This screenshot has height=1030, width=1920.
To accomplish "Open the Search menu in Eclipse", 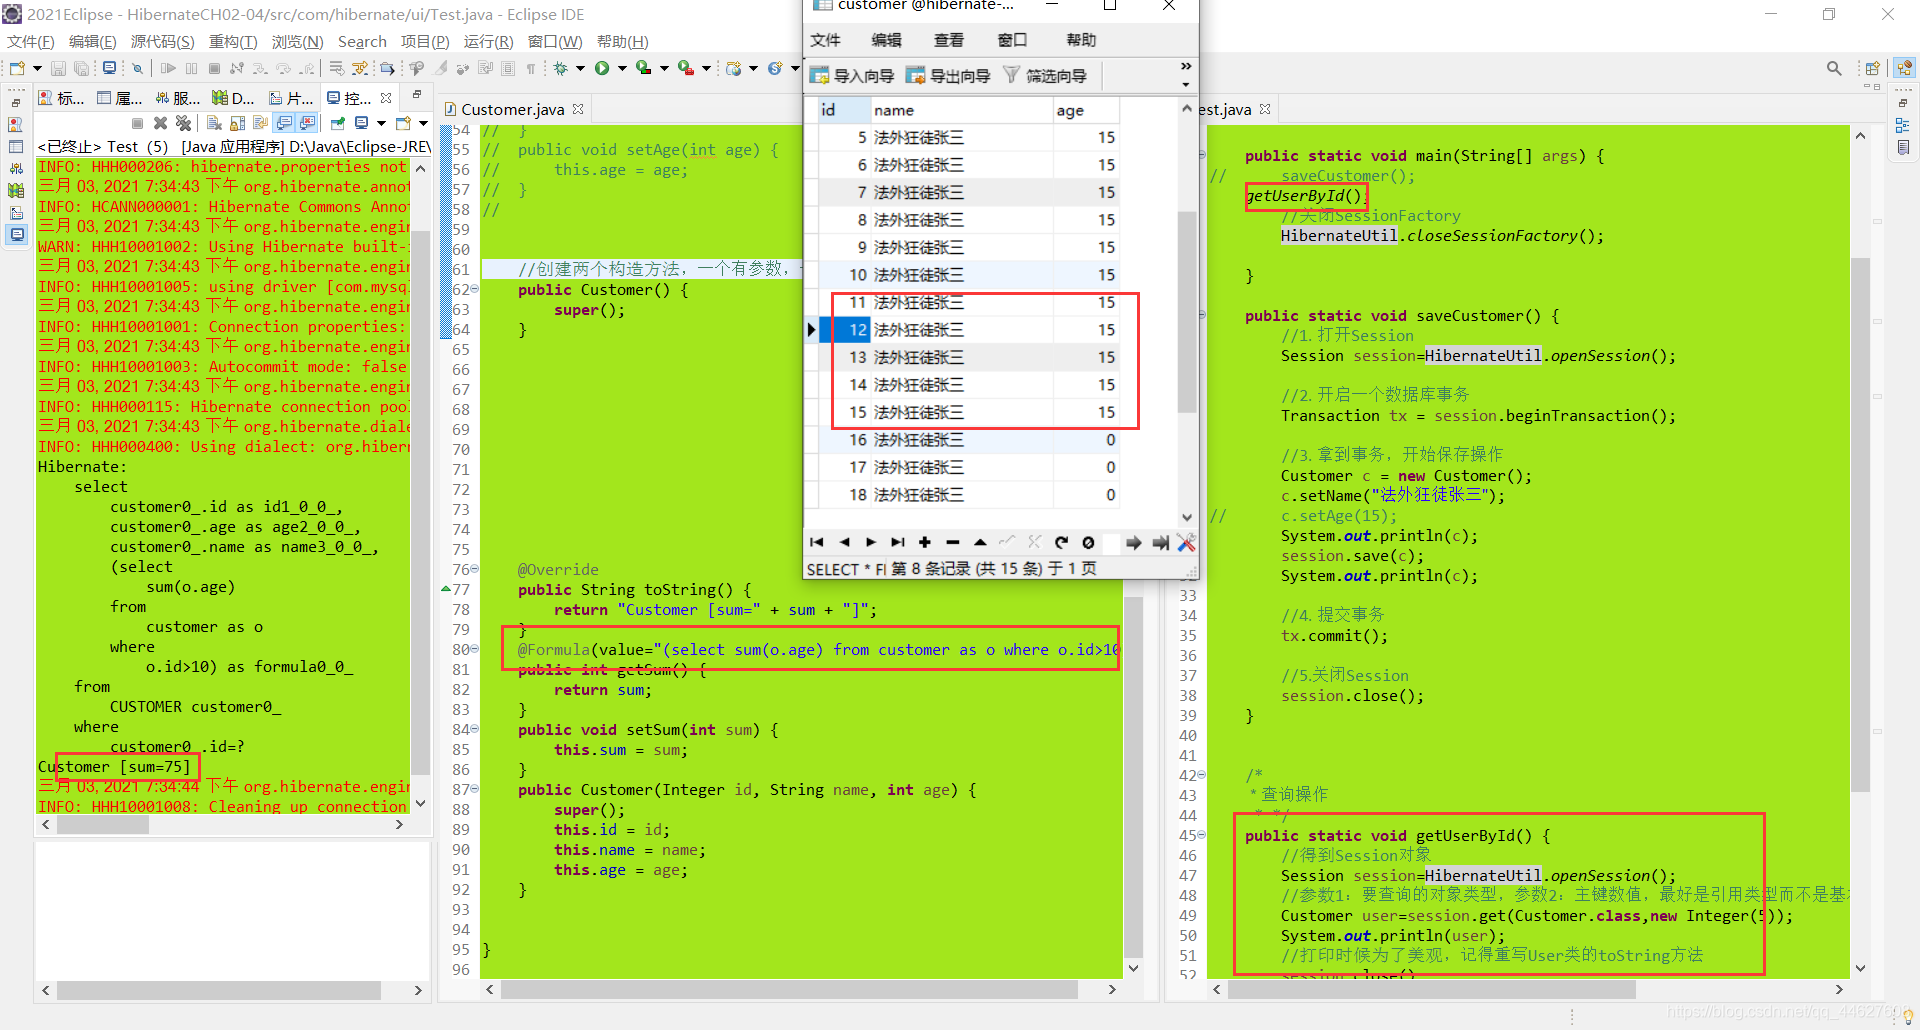I will point(362,41).
